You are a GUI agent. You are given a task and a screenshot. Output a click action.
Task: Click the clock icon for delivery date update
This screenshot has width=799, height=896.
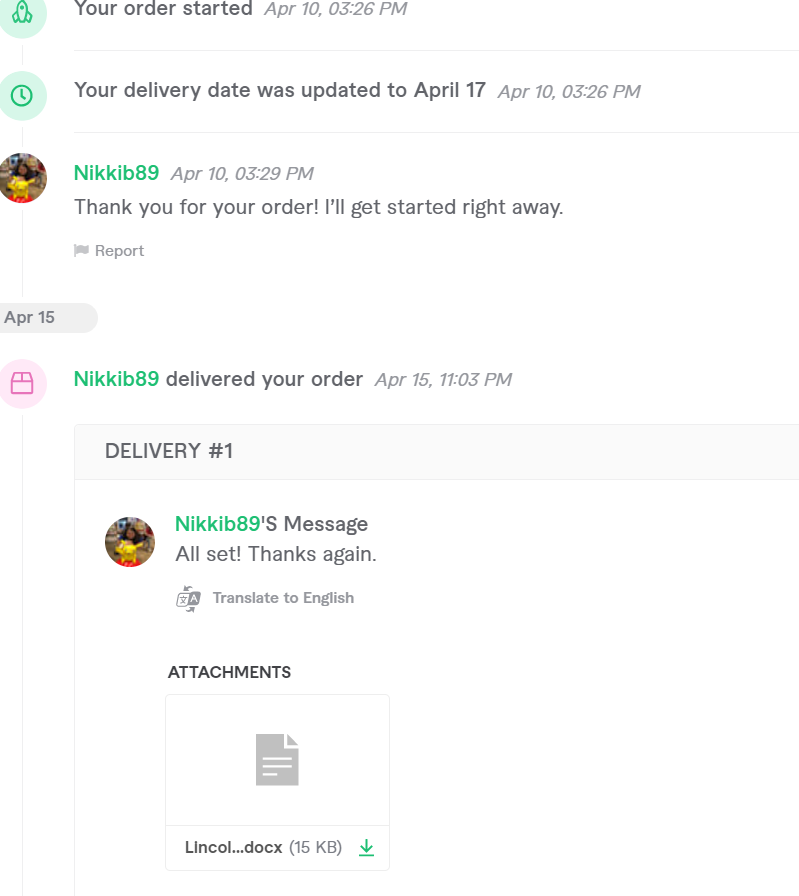[x=22, y=96]
